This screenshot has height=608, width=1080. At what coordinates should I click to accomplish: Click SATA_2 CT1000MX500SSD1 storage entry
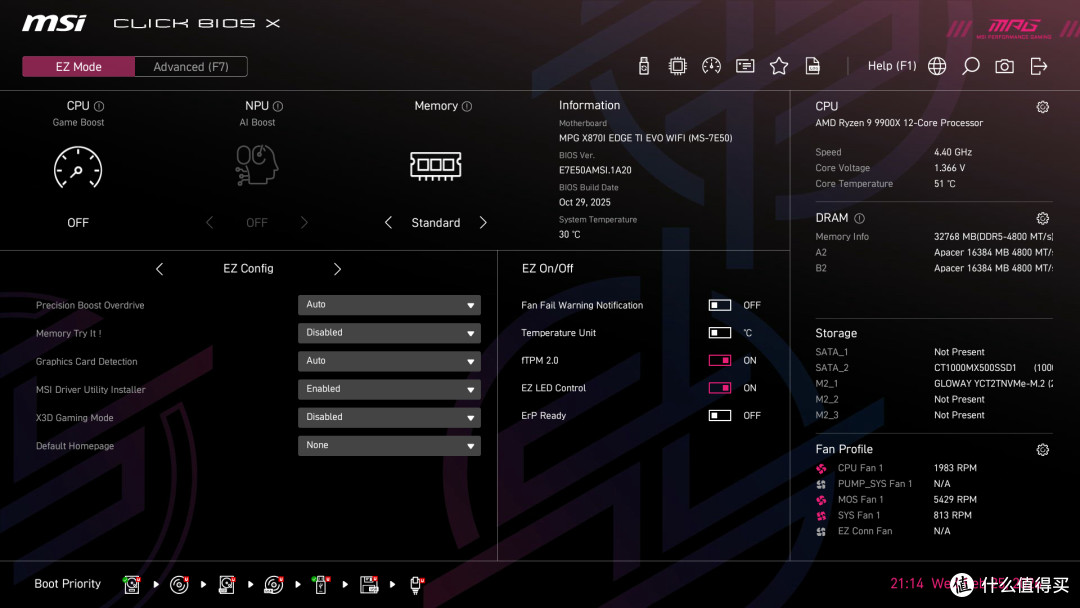coord(934,368)
